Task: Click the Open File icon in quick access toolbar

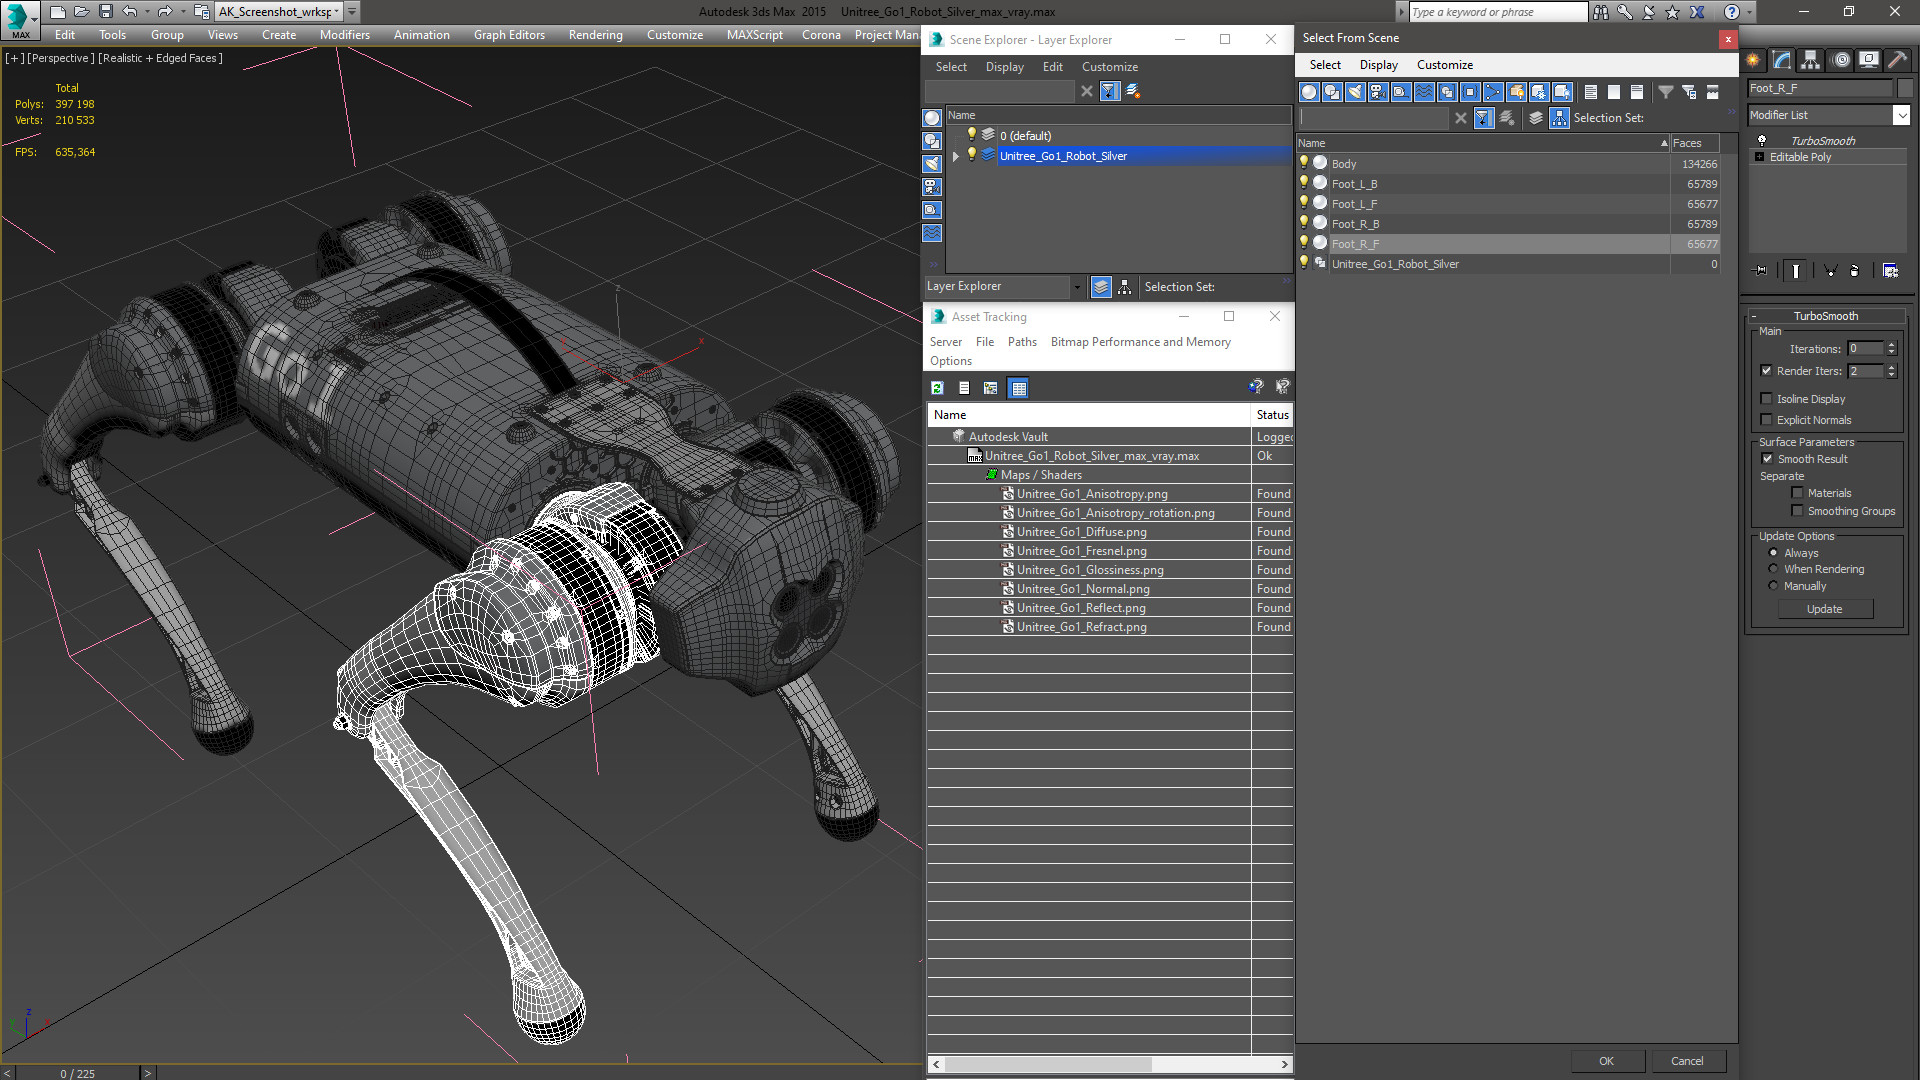Action: [x=81, y=12]
